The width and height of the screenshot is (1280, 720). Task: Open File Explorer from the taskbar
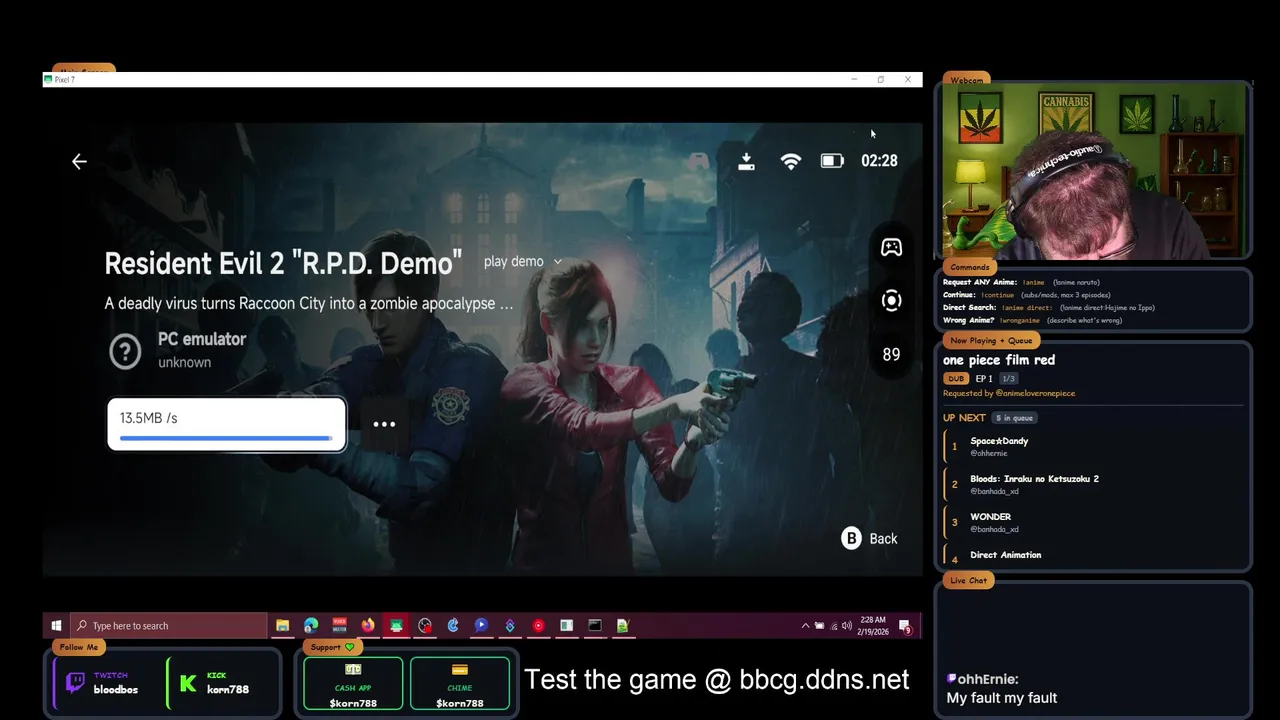283,626
